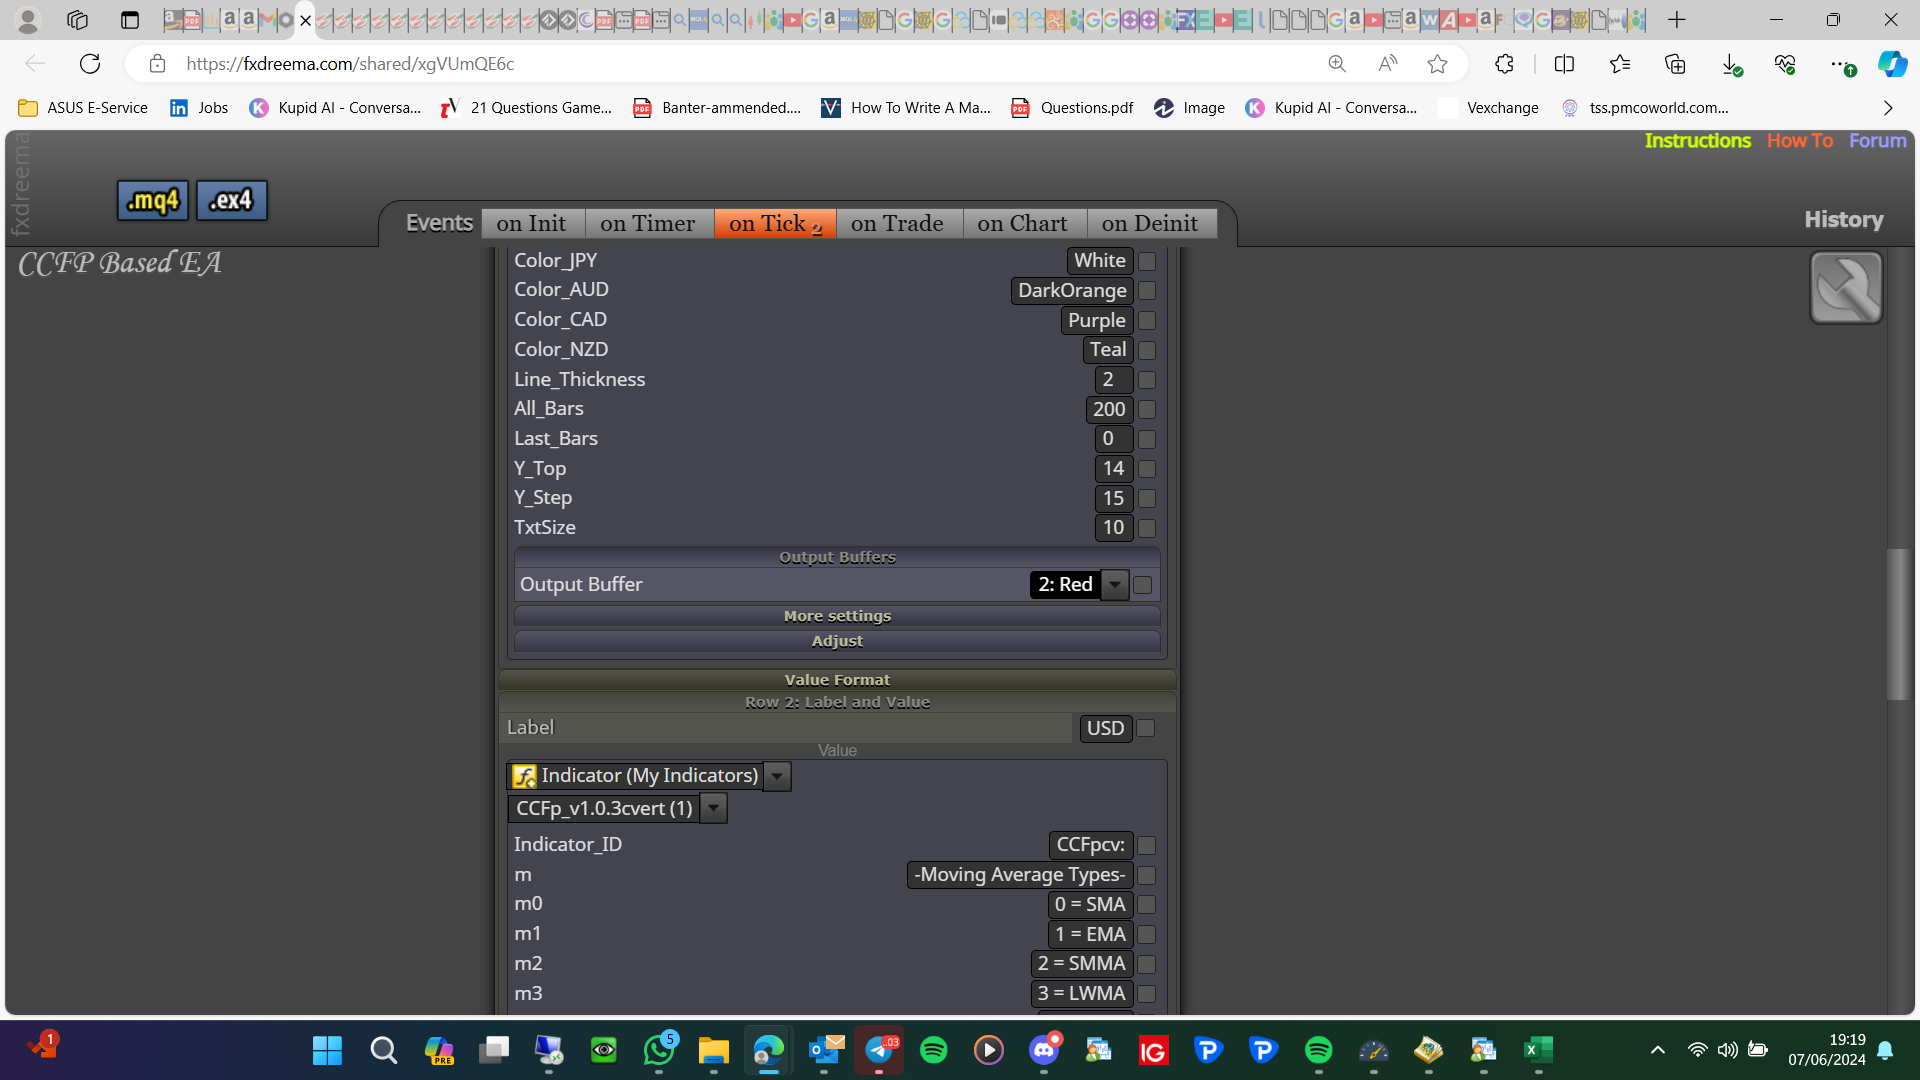
Task: View site information lock icon
Action: point(157,64)
